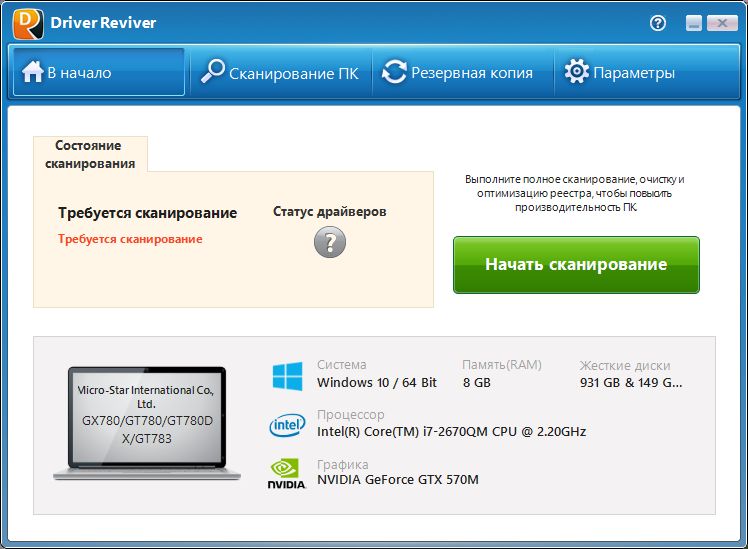Click the Windows logo icon

click(287, 376)
